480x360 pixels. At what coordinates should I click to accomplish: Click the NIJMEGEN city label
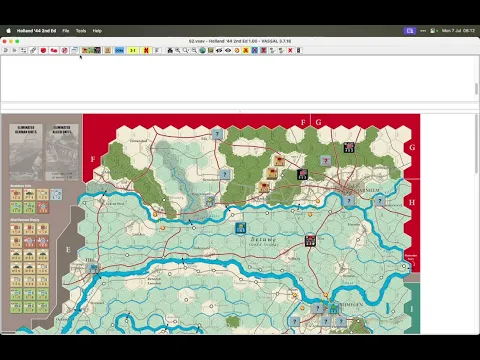[x=351, y=305]
